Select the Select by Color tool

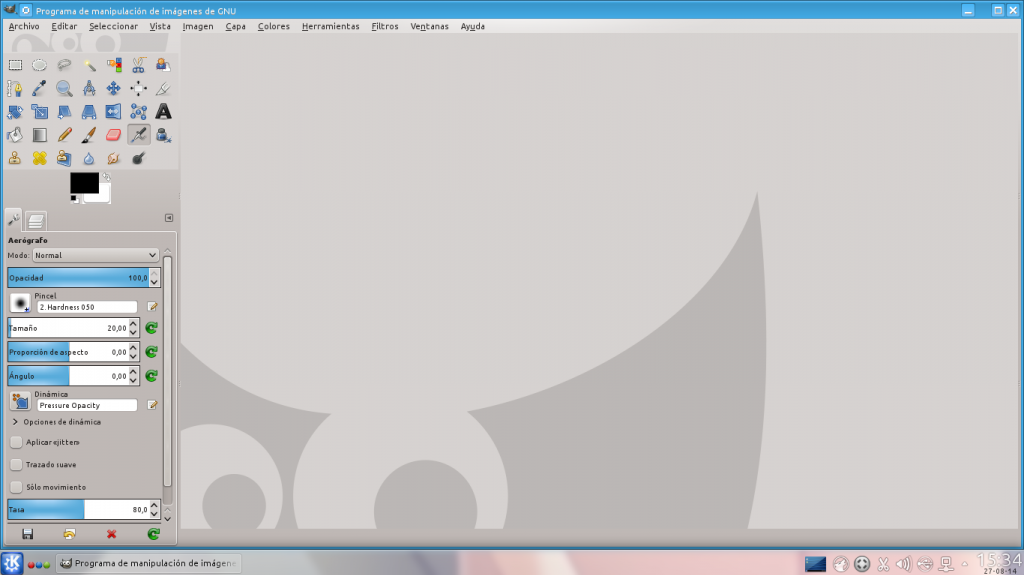(x=114, y=65)
